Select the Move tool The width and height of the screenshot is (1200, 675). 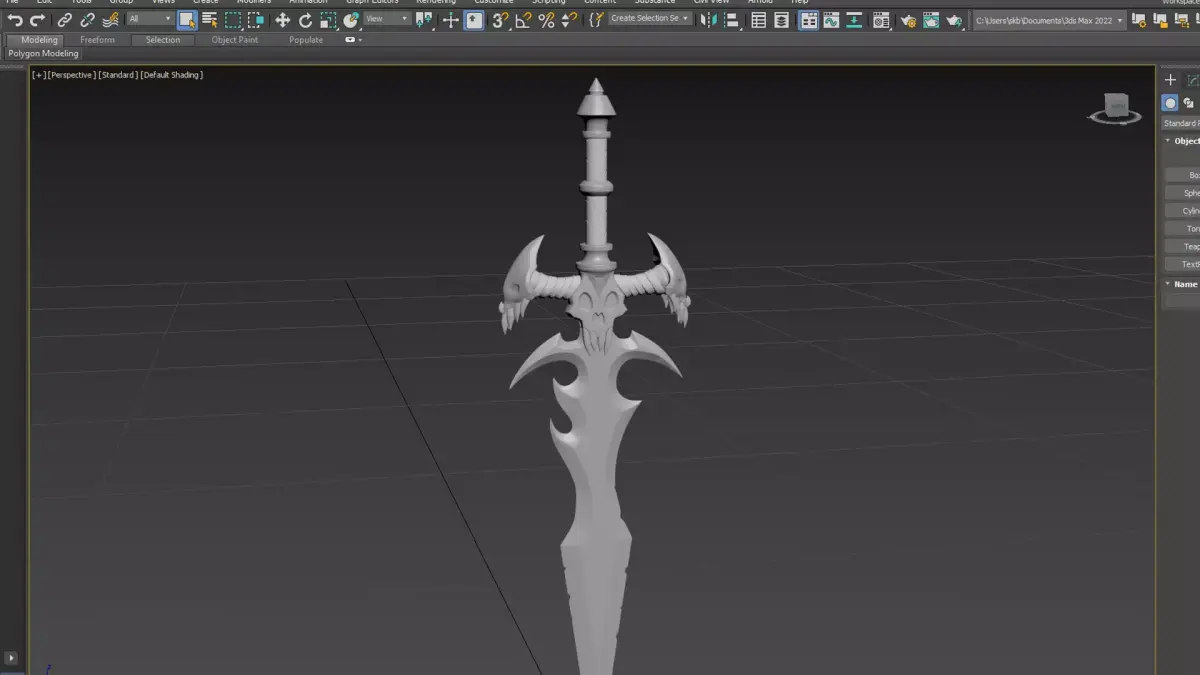[283, 20]
